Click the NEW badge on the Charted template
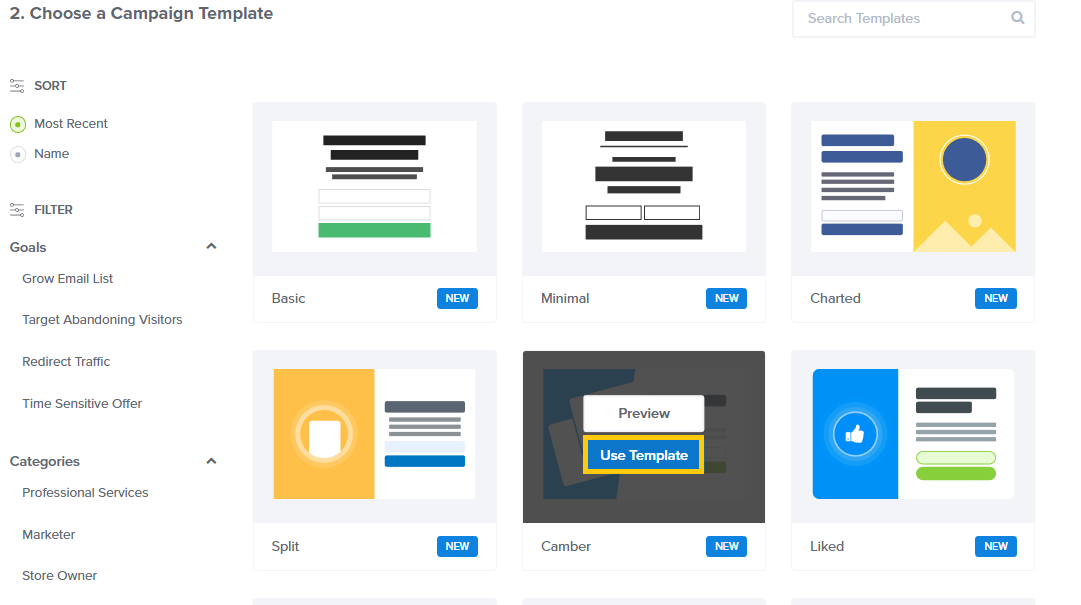This screenshot has width=1081, height=605. click(x=995, y=298)
